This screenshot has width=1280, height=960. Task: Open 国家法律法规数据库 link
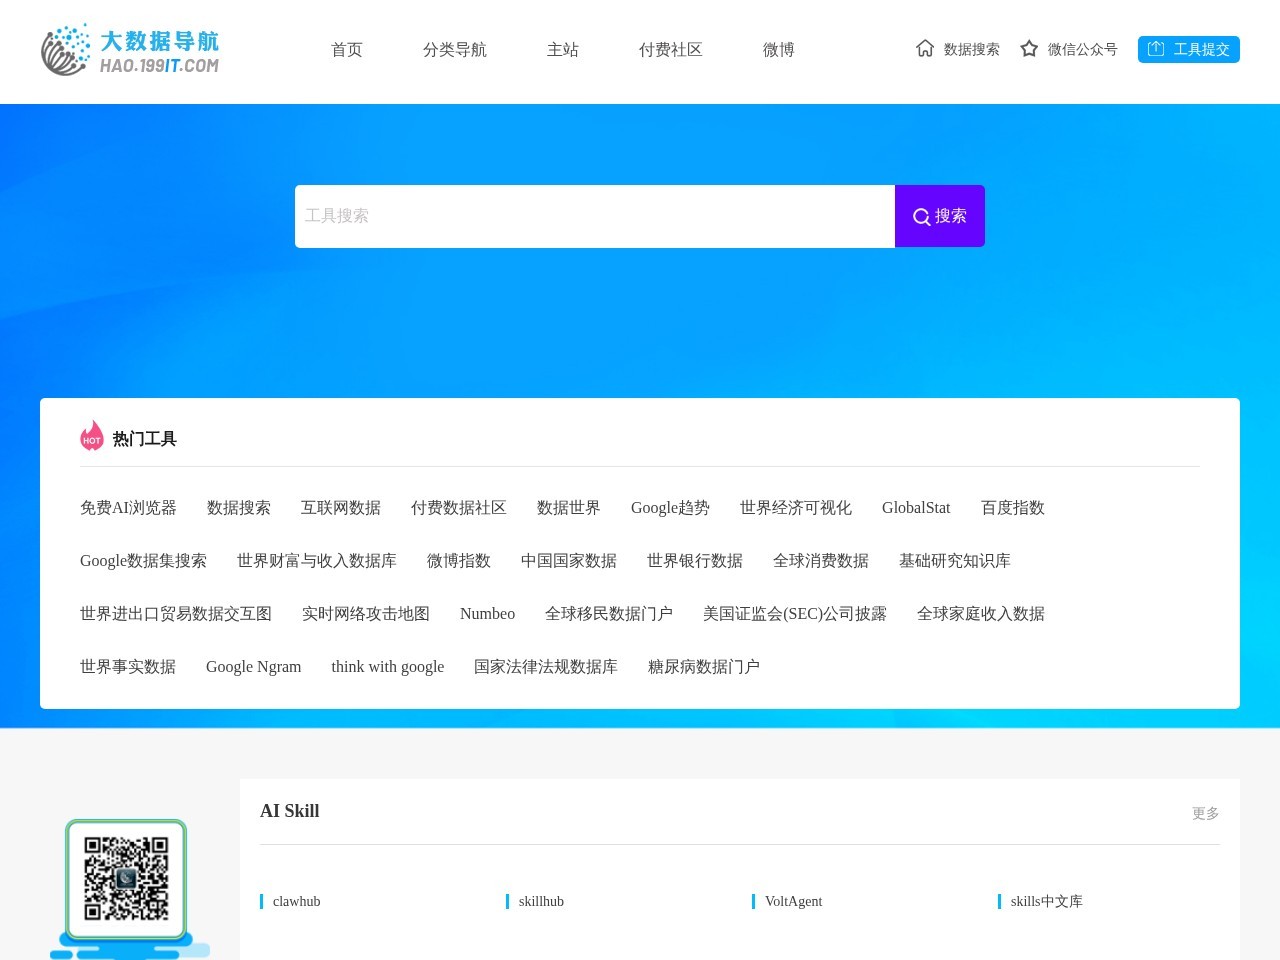tap(546, 667)
